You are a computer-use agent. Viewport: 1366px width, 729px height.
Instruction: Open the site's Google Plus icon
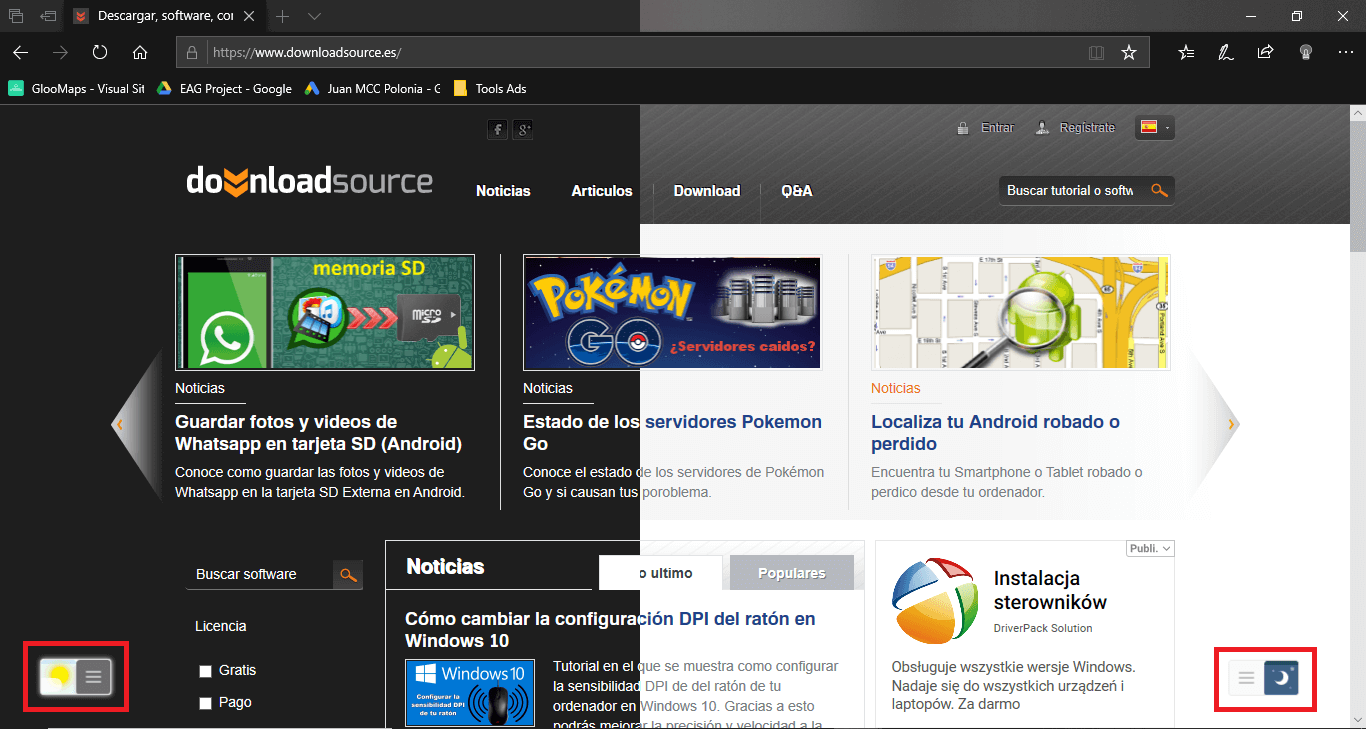click(x=523, y=129)
